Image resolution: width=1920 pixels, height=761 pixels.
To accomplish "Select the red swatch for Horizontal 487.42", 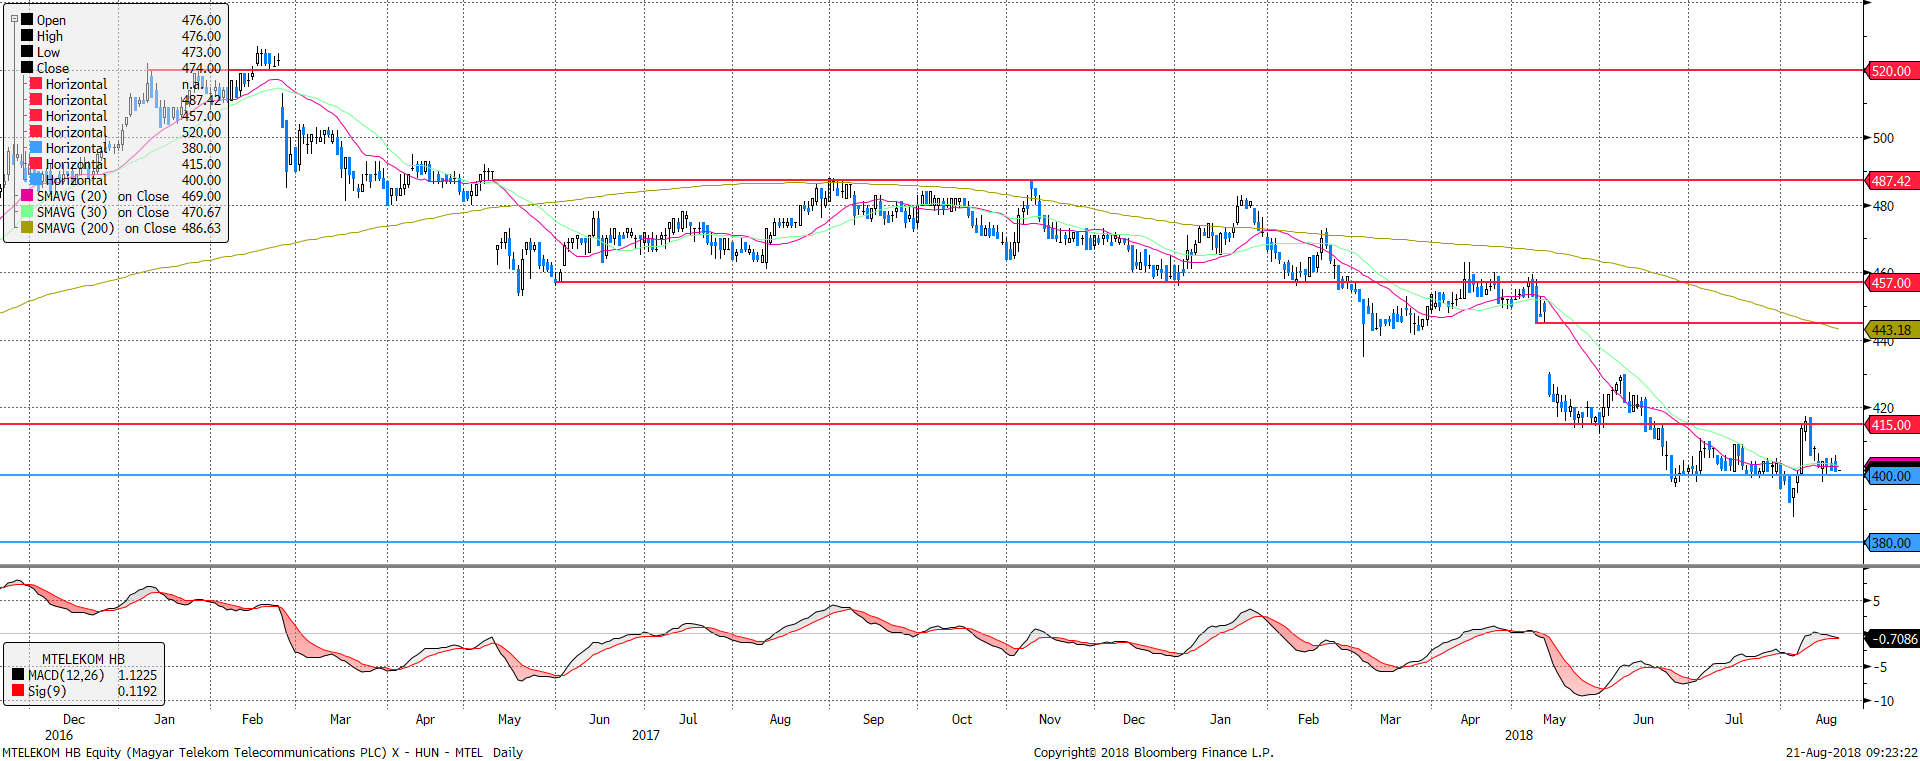I will [36, 100].
